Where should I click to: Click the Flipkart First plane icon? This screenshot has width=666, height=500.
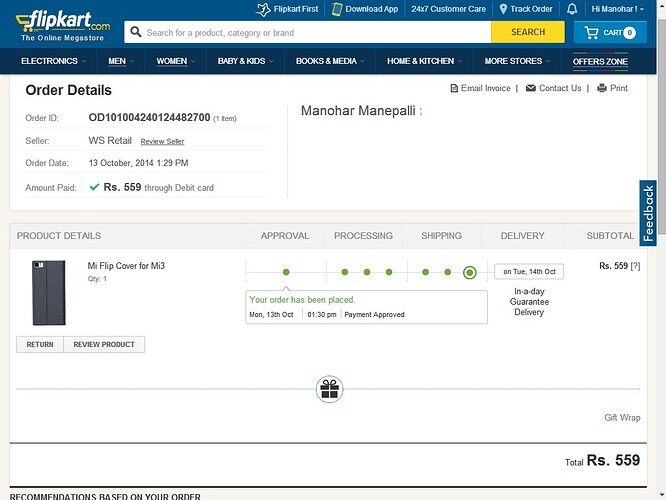[263, 9]
